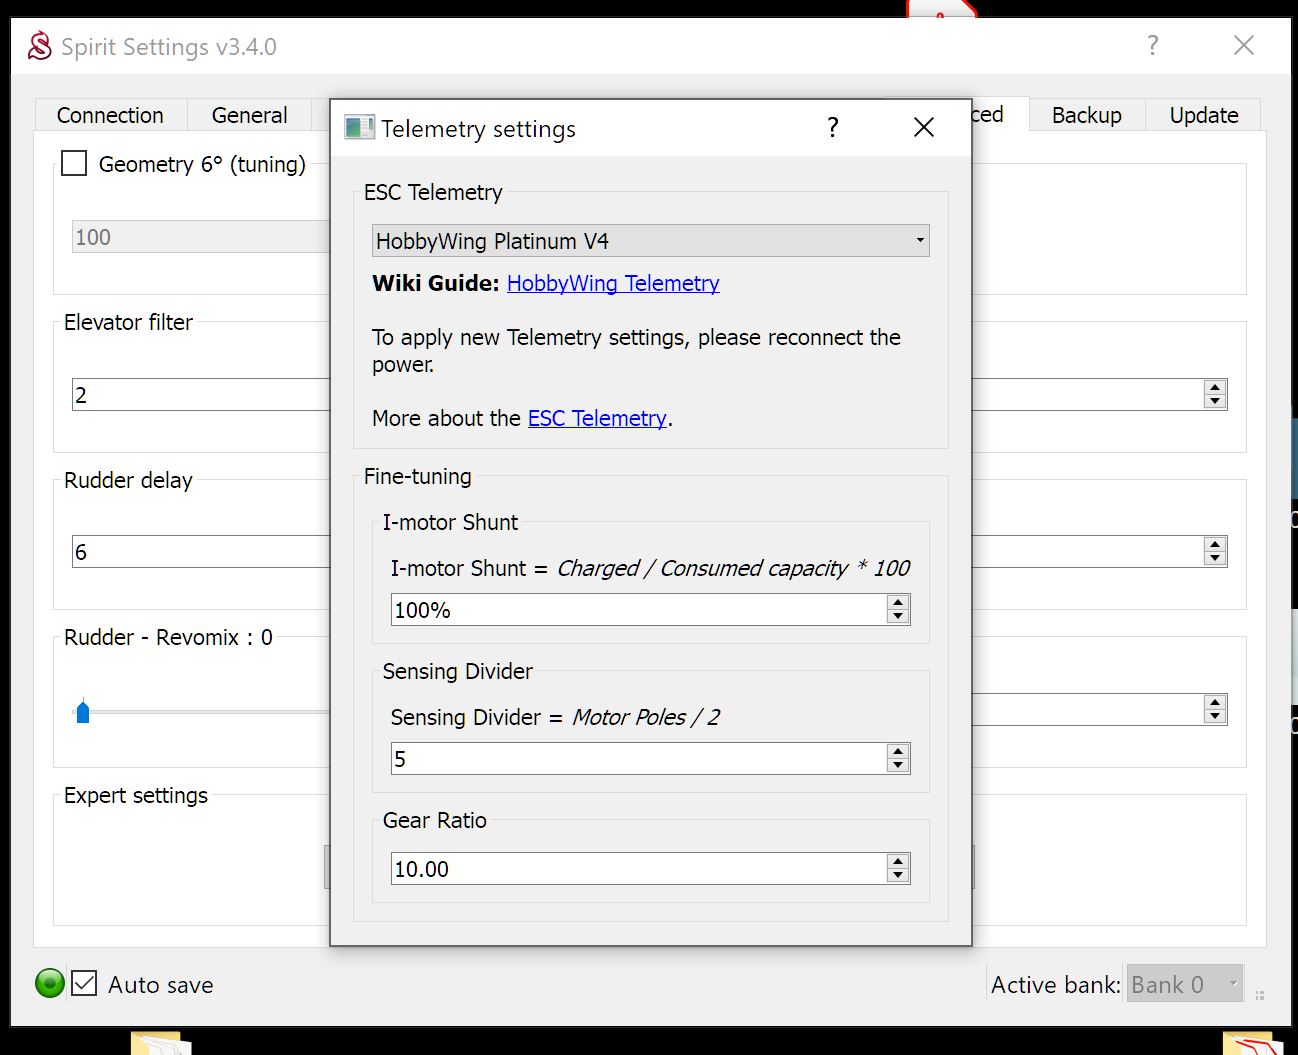Click the Spirit Settings logo icon

point(39,46)
